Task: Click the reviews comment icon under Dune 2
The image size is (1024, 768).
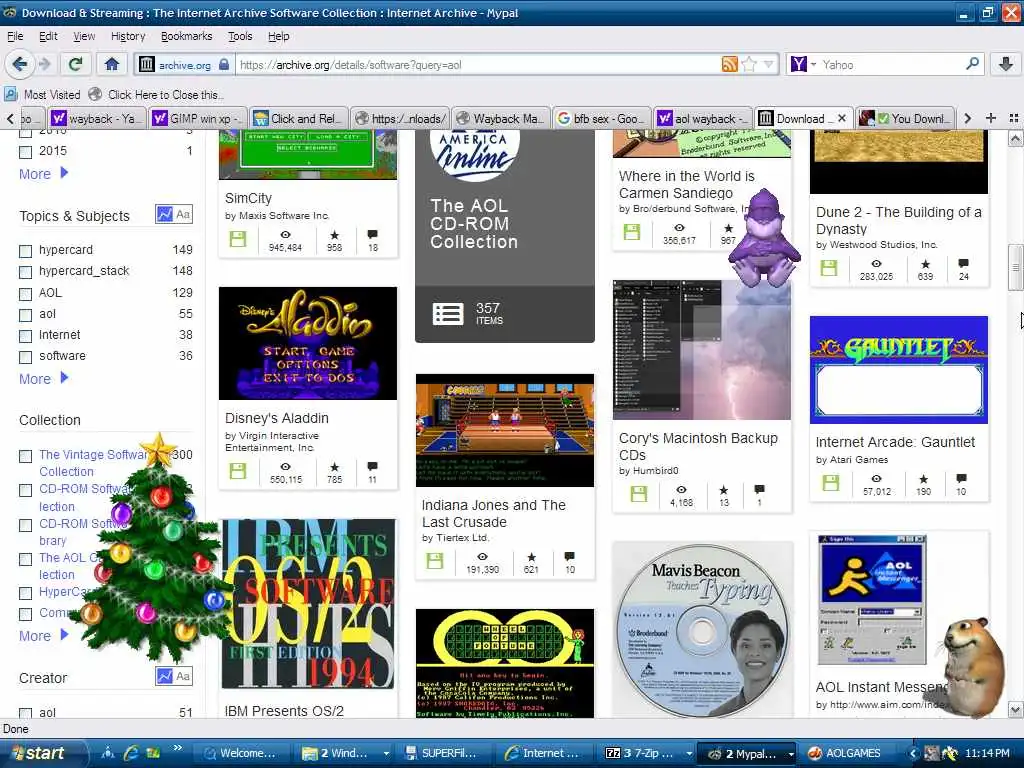Action: tap(963, 264)
